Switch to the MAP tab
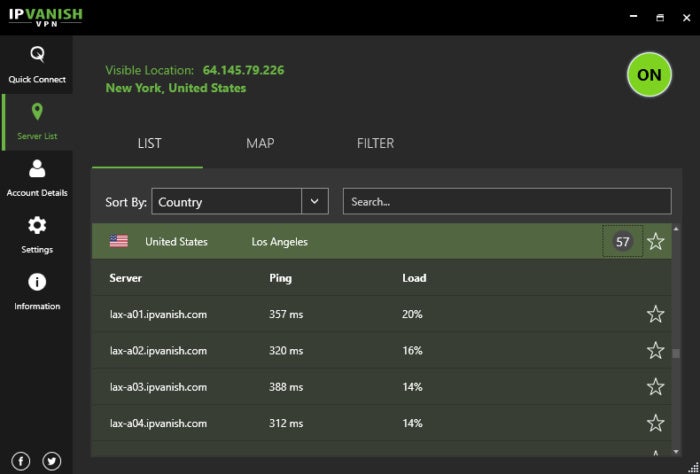The width and height of the screenshot is (700, 474). (260, 143)
